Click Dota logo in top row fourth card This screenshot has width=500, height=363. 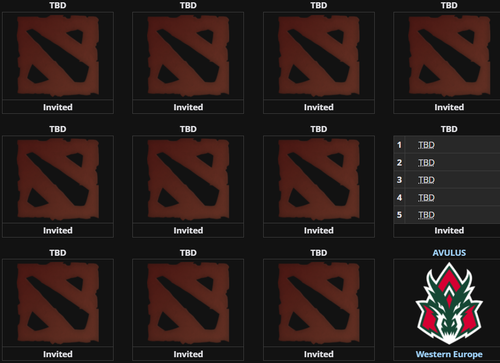[x=449, y=55]
